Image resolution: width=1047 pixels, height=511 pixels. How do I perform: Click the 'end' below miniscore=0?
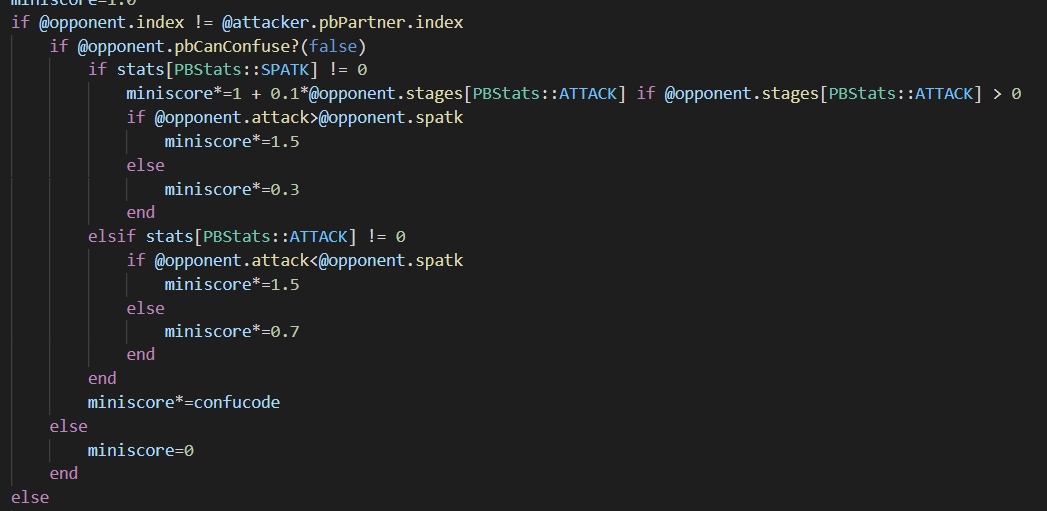[64, 474]
